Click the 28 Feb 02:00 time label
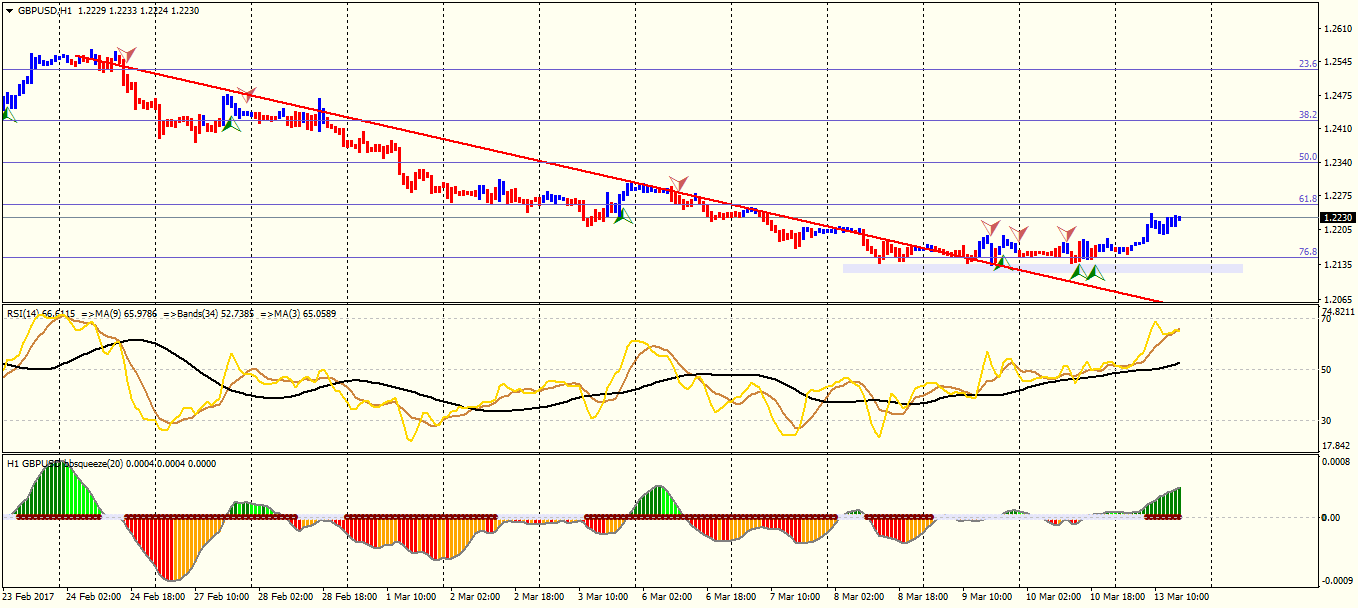 click(287, 597)
